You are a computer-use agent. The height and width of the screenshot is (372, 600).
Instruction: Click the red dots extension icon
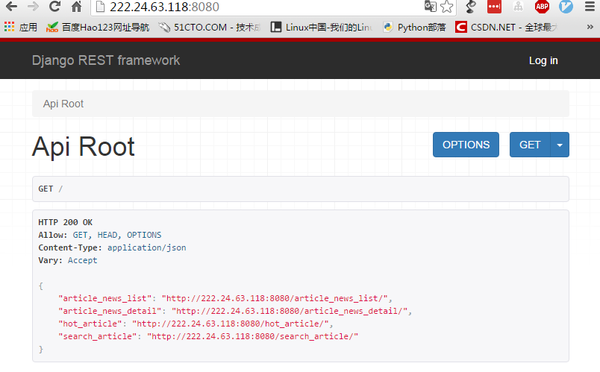point(494,7)
